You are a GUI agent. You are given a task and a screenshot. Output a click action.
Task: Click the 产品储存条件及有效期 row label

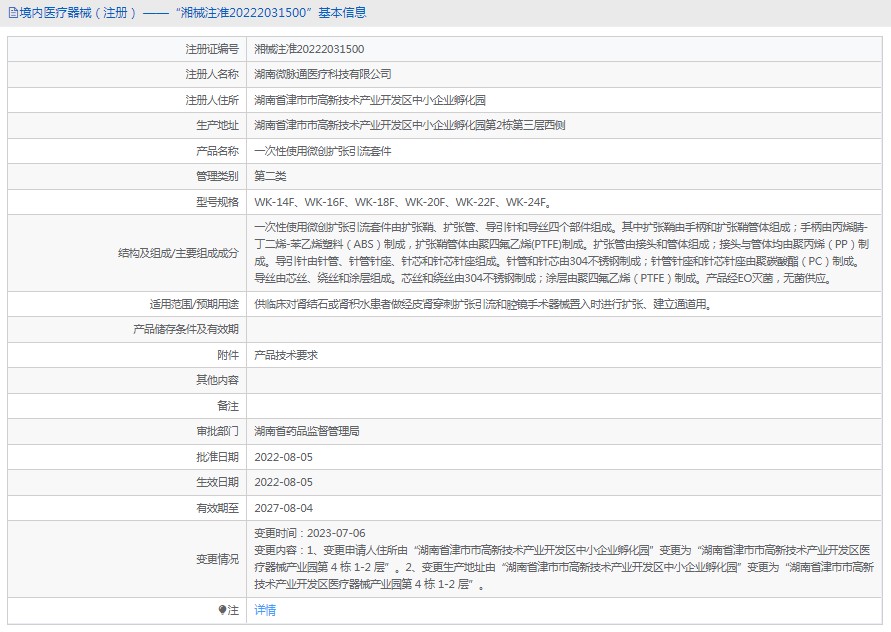coord(186,329)
